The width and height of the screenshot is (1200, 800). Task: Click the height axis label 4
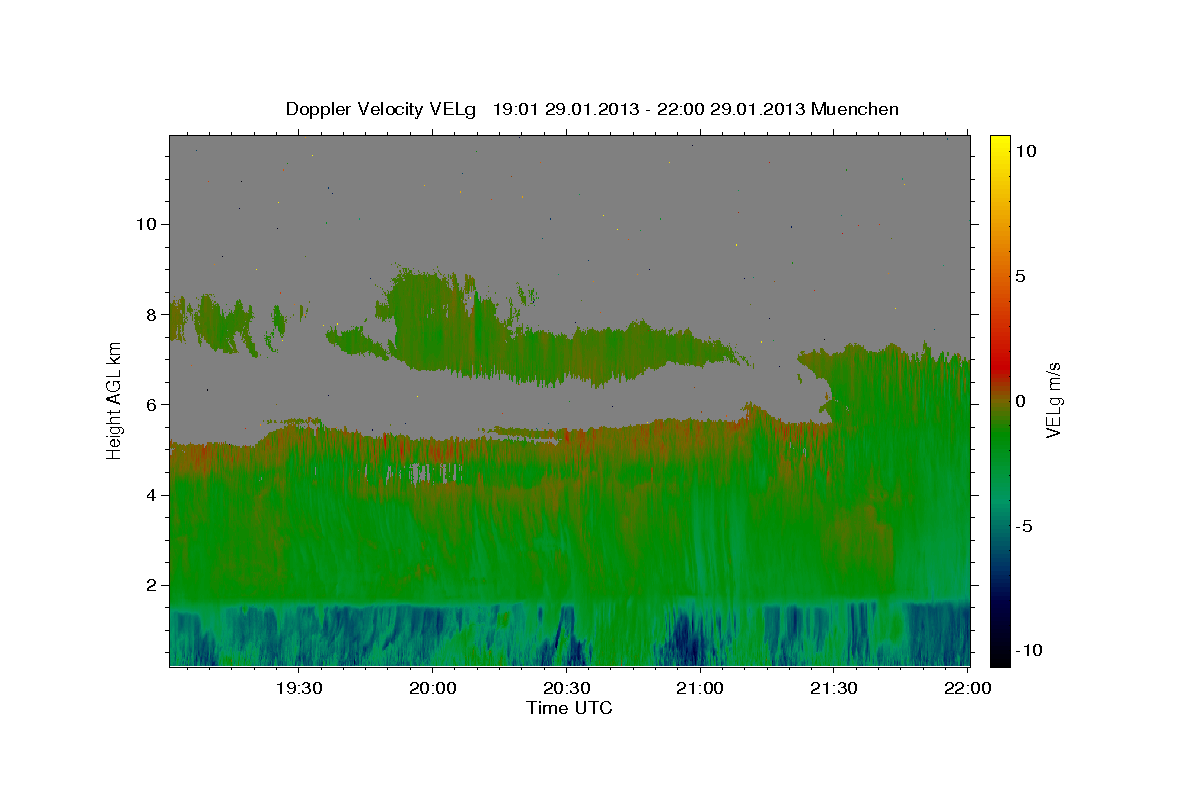pos(150,495)
